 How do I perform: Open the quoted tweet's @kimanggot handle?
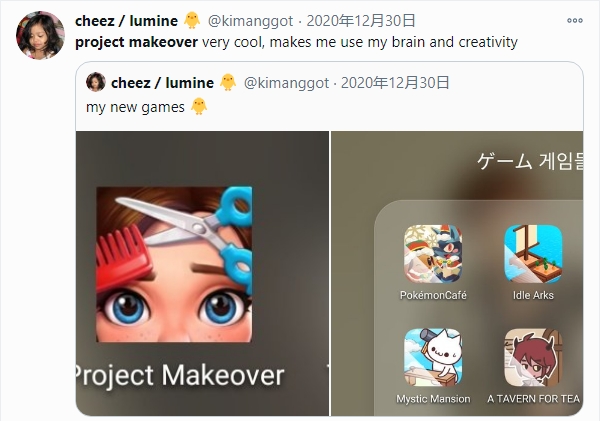(286, 83)
